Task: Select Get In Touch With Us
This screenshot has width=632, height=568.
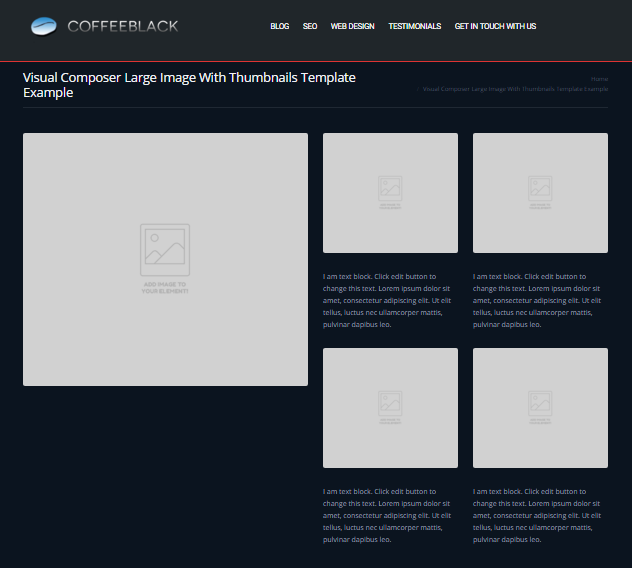Action: click(495, 26)
